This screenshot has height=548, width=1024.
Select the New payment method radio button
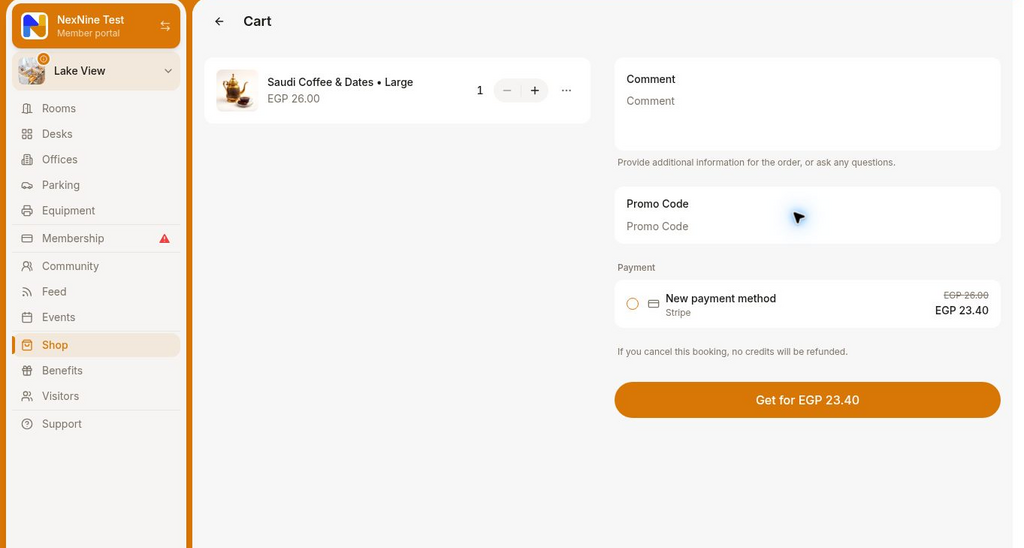632,304
